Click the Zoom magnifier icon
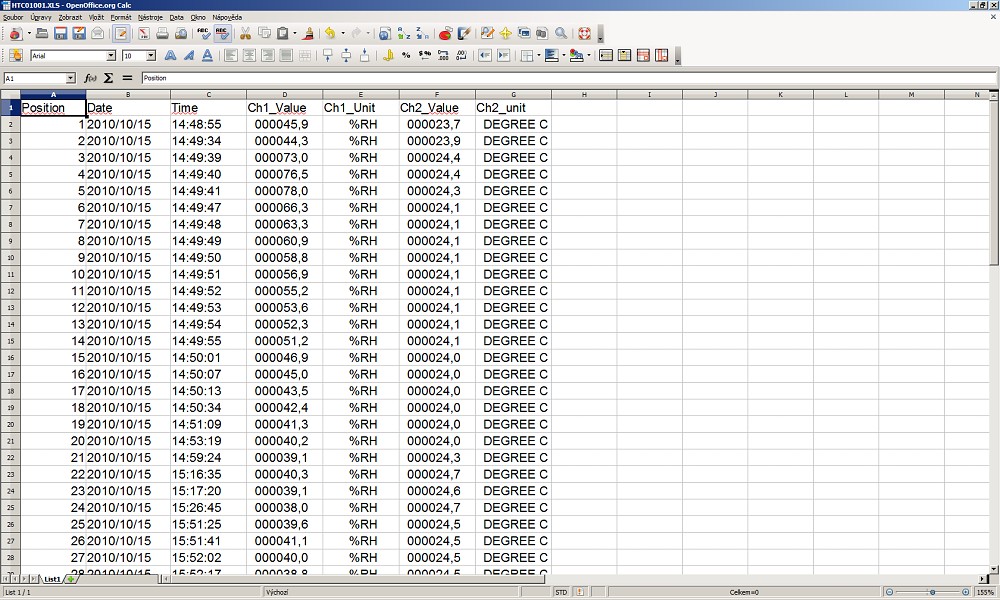The width and height of the screenshot is (1000, 600). [561, 34]
